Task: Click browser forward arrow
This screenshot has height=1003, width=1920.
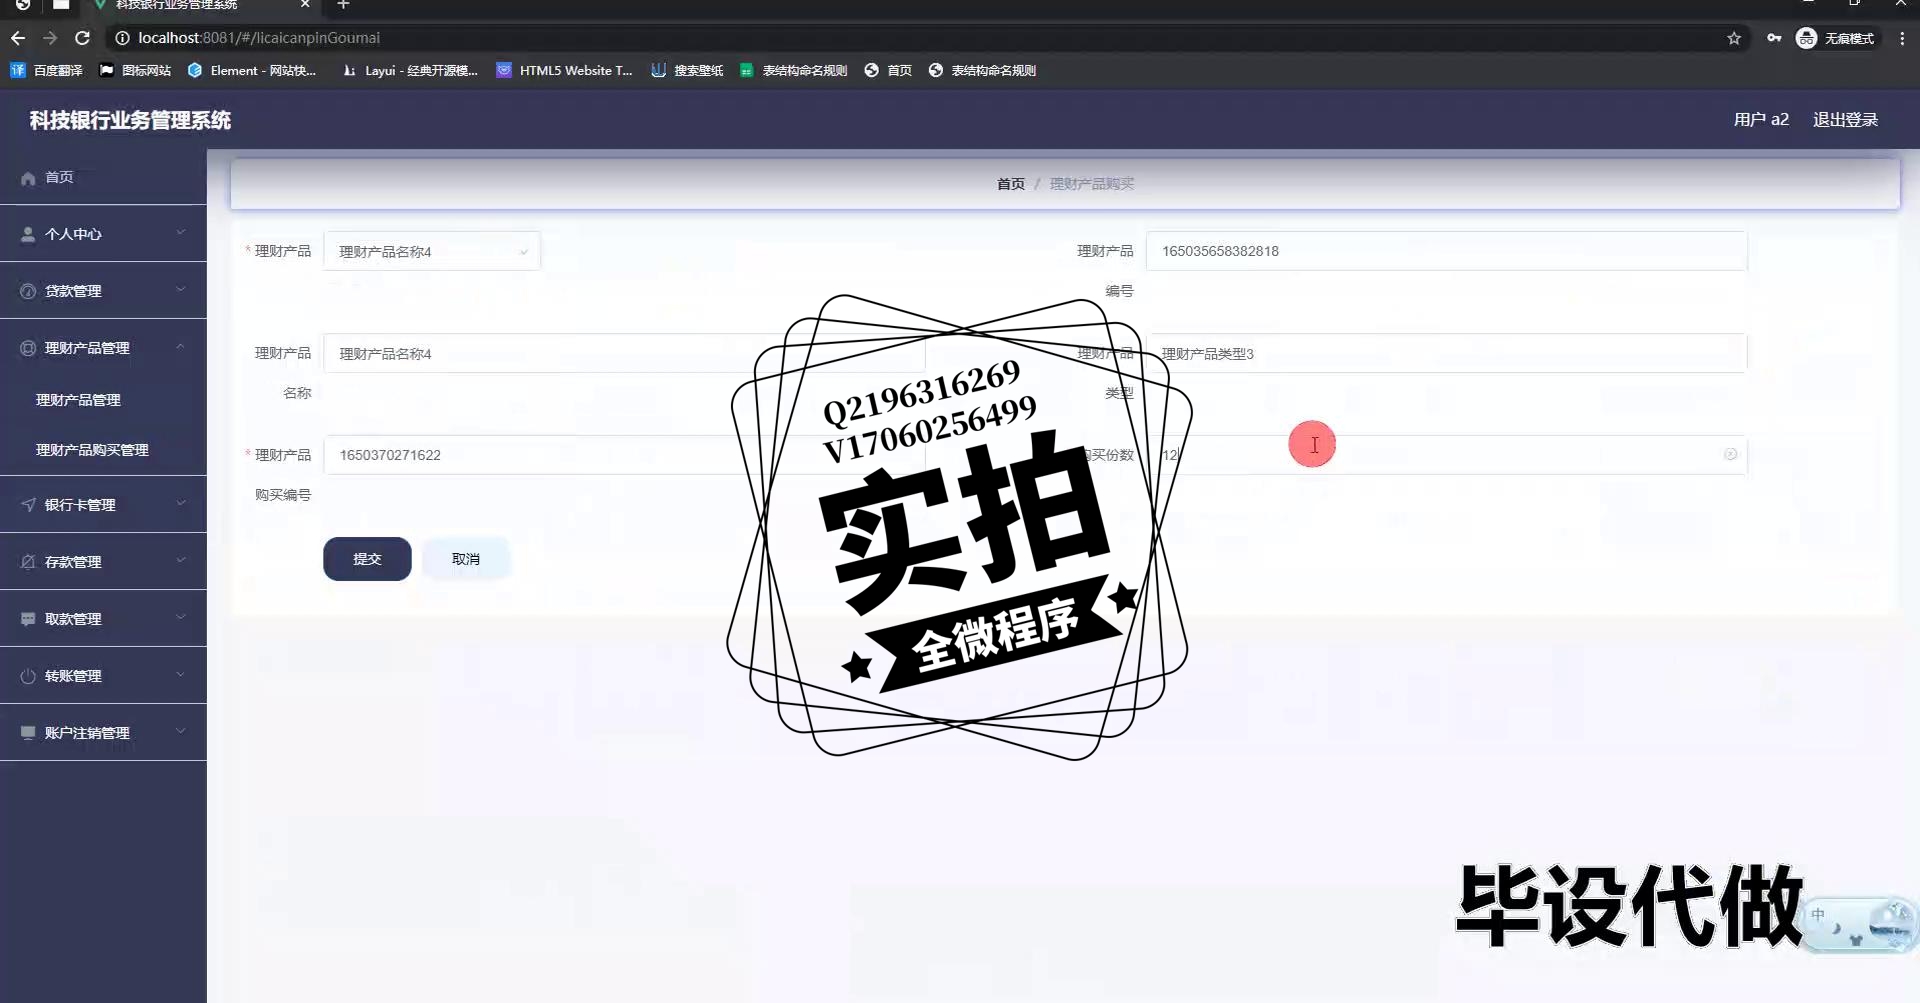Action: coord(50,38)
